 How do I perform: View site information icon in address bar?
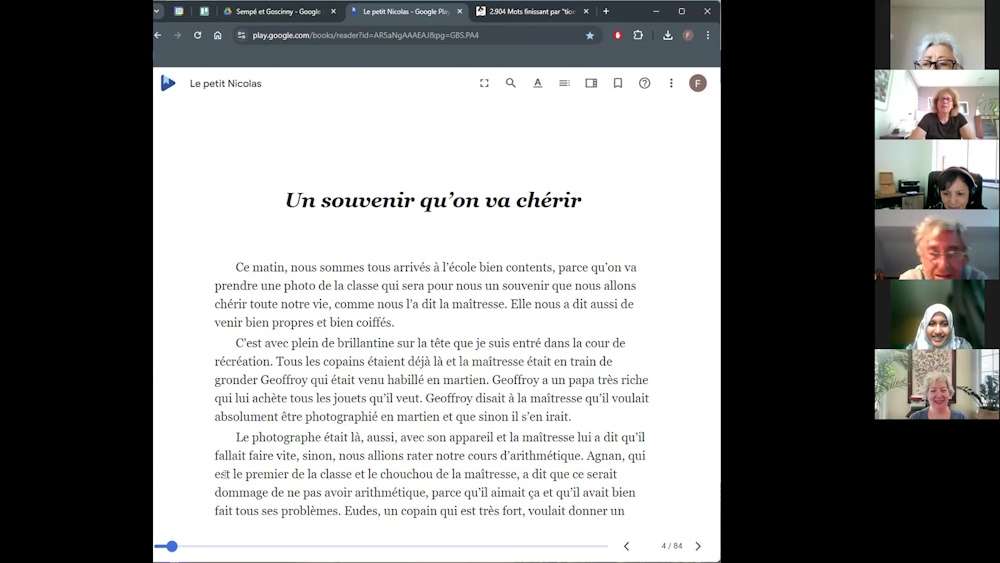pyautogui.click(x=241, y=35)
